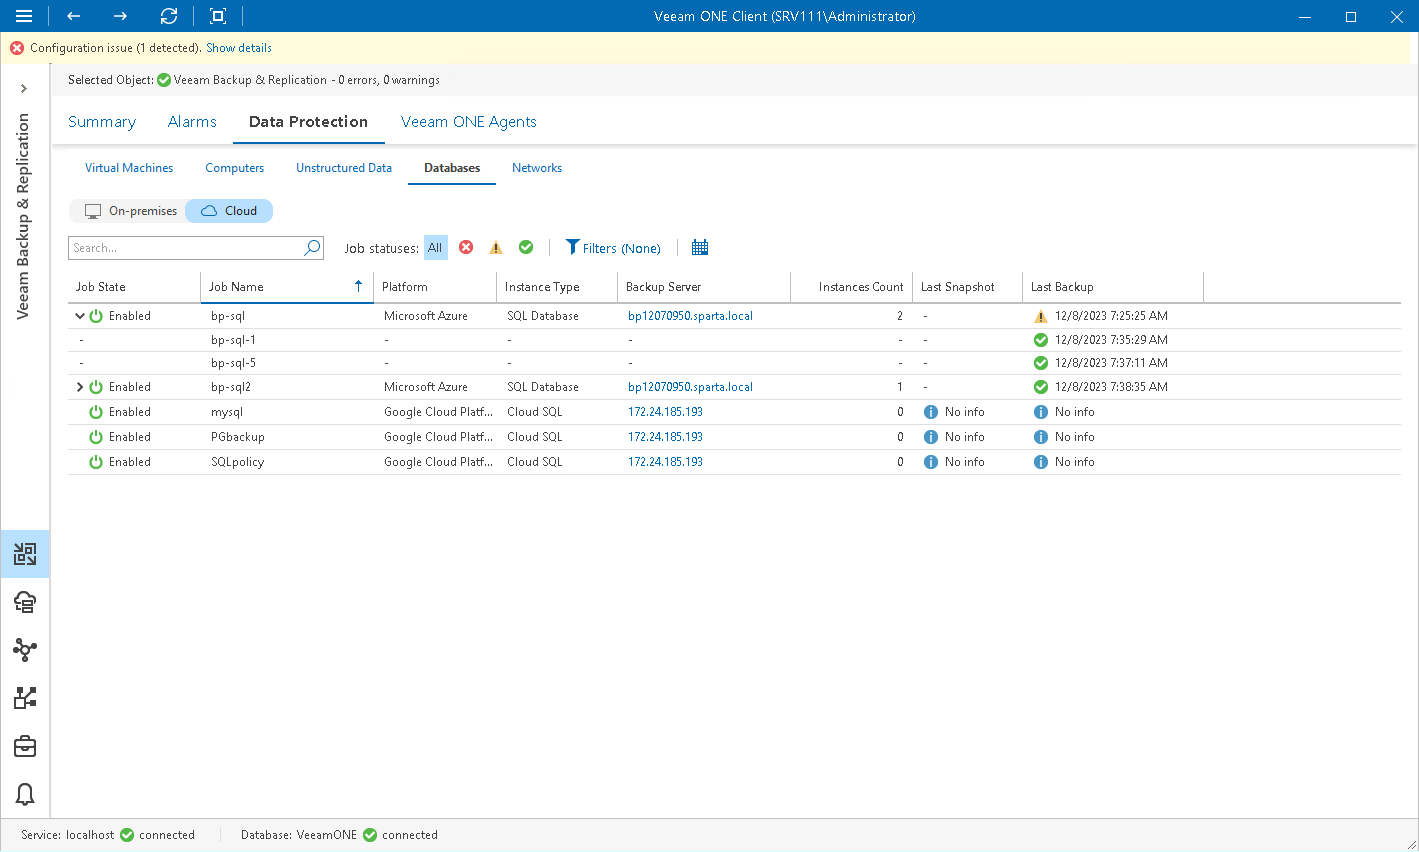
Task: Collapse the expanded bp-sql job row
Action: pyautogui.click(x=81, y=315)
